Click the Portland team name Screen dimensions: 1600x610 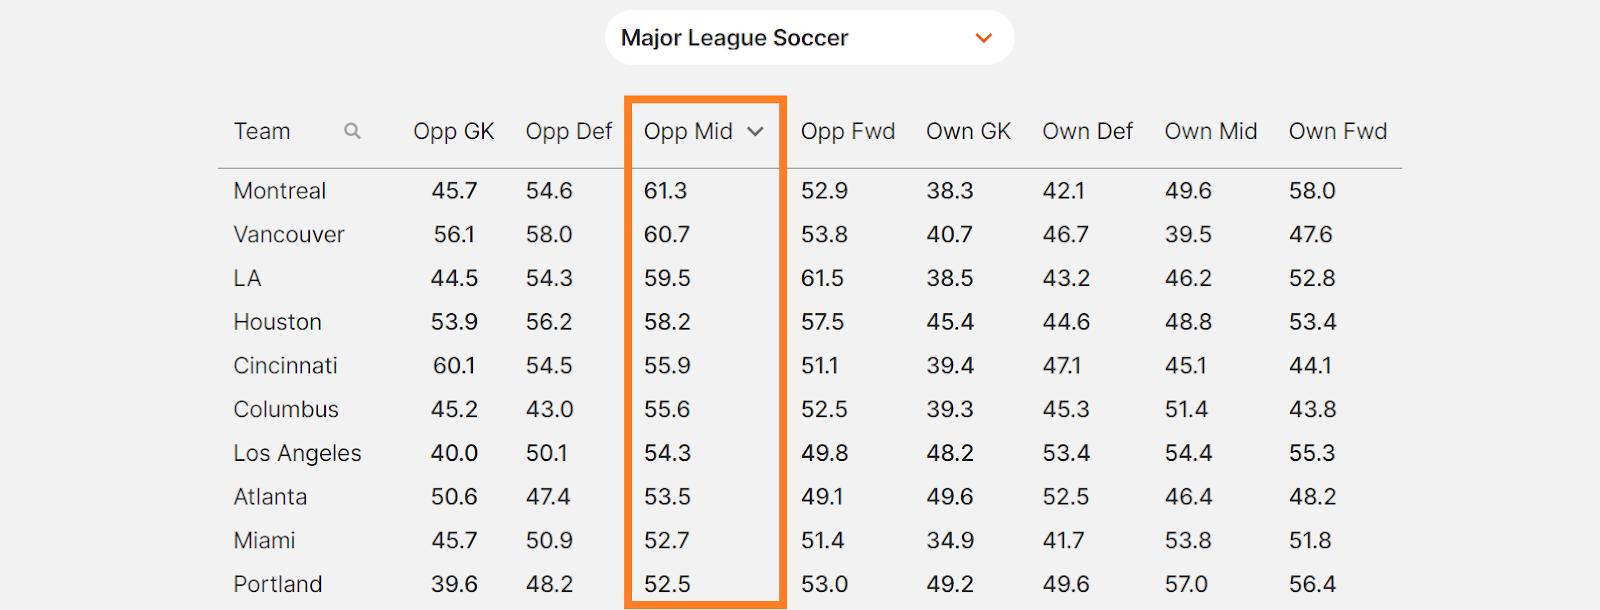278,584
